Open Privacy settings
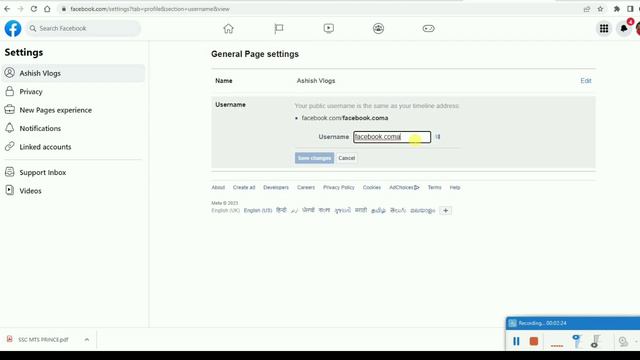This screenshot has height=360, width=640. coord(73,92)
